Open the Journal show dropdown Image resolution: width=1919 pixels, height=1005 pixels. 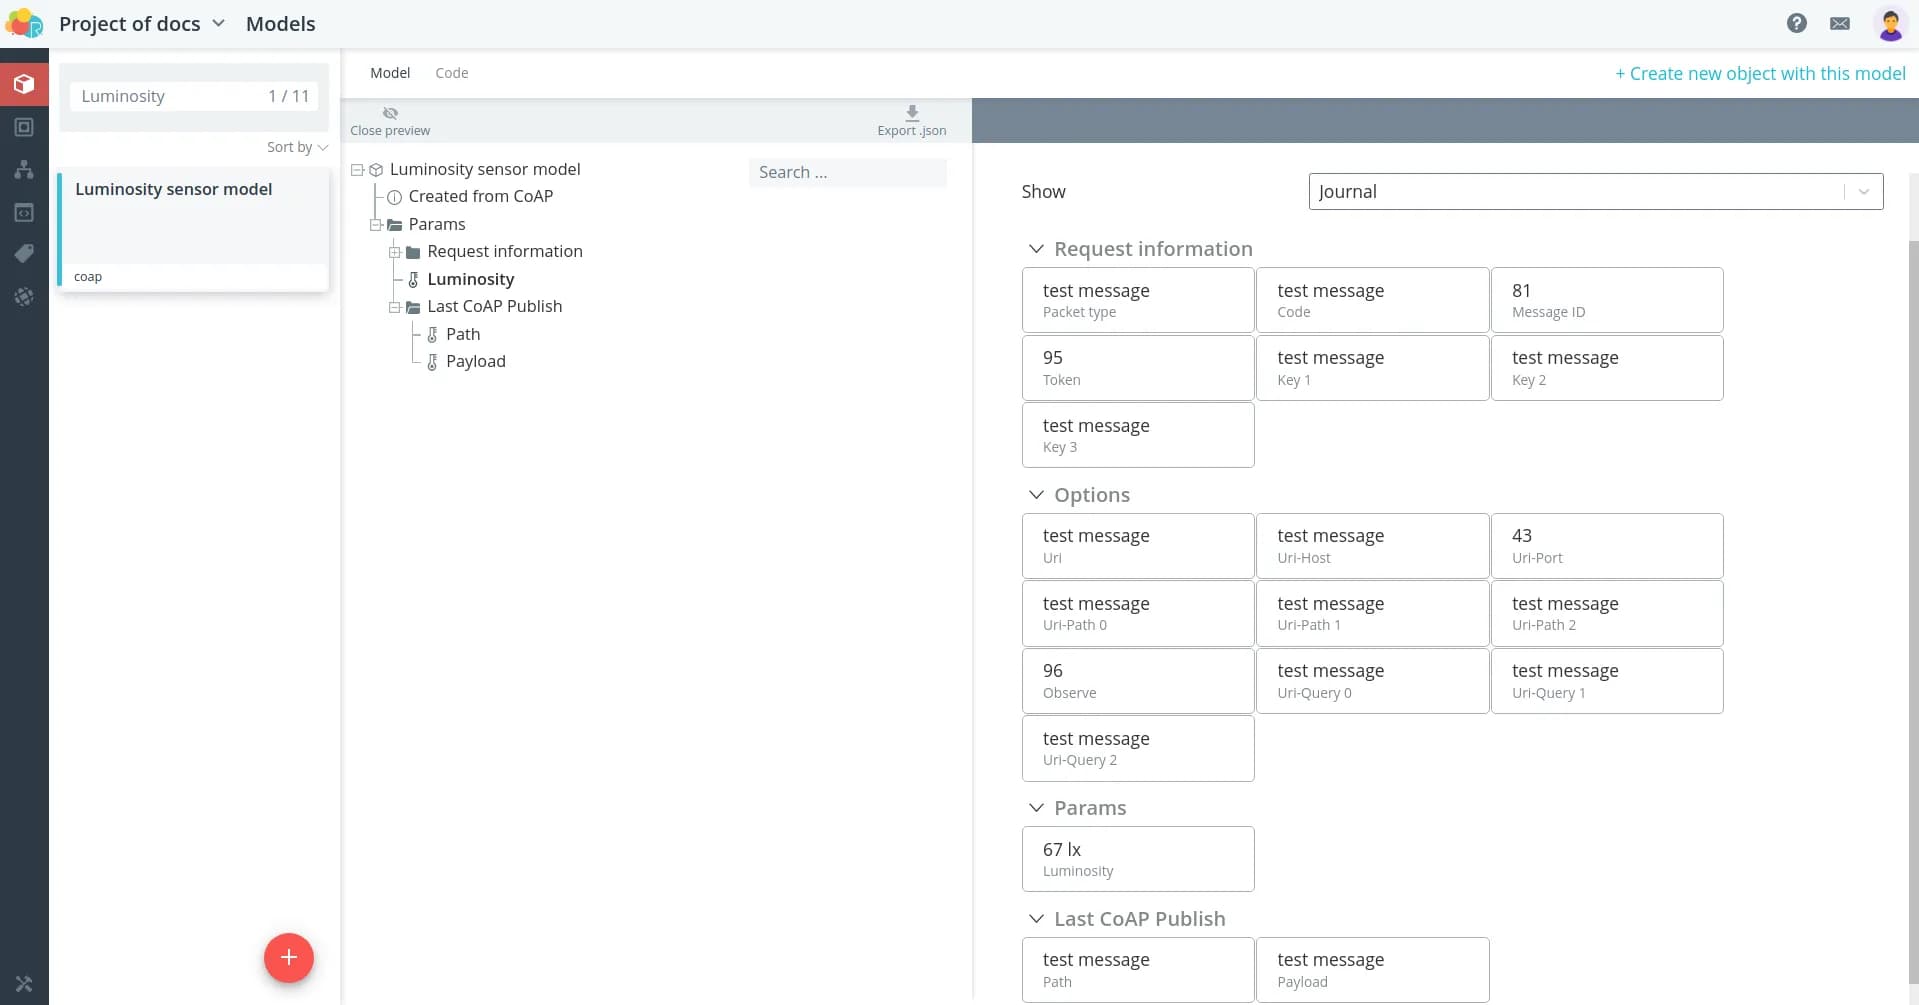click(1594, 192)
